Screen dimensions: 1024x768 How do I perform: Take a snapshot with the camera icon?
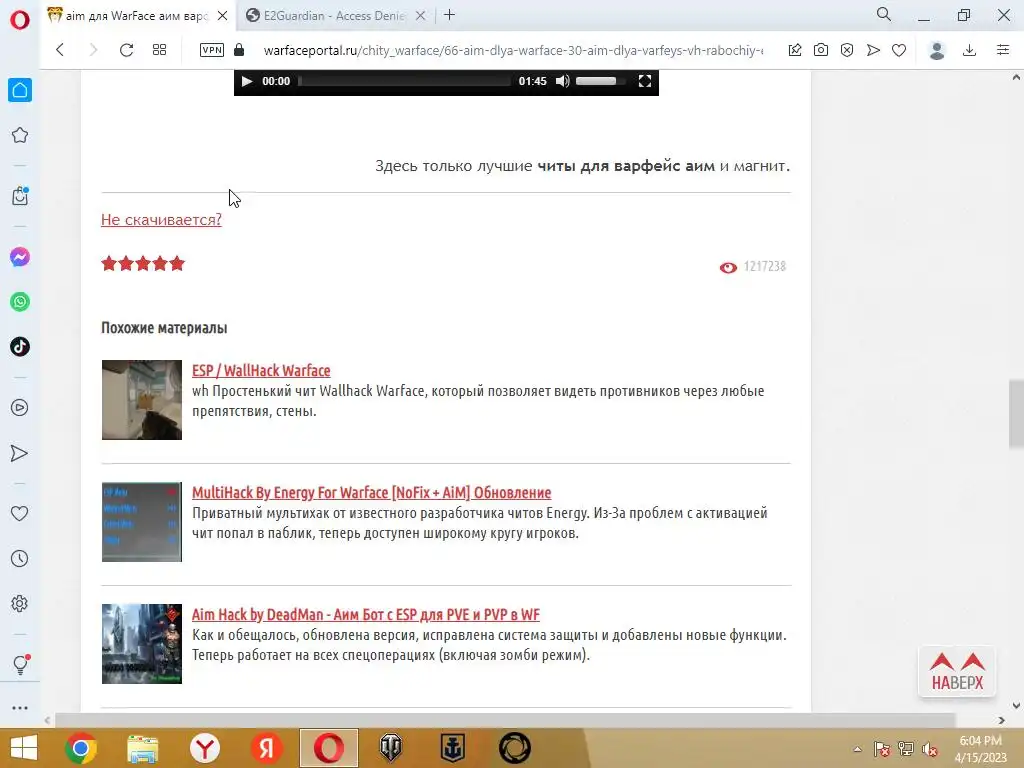(x=821, y=50)
